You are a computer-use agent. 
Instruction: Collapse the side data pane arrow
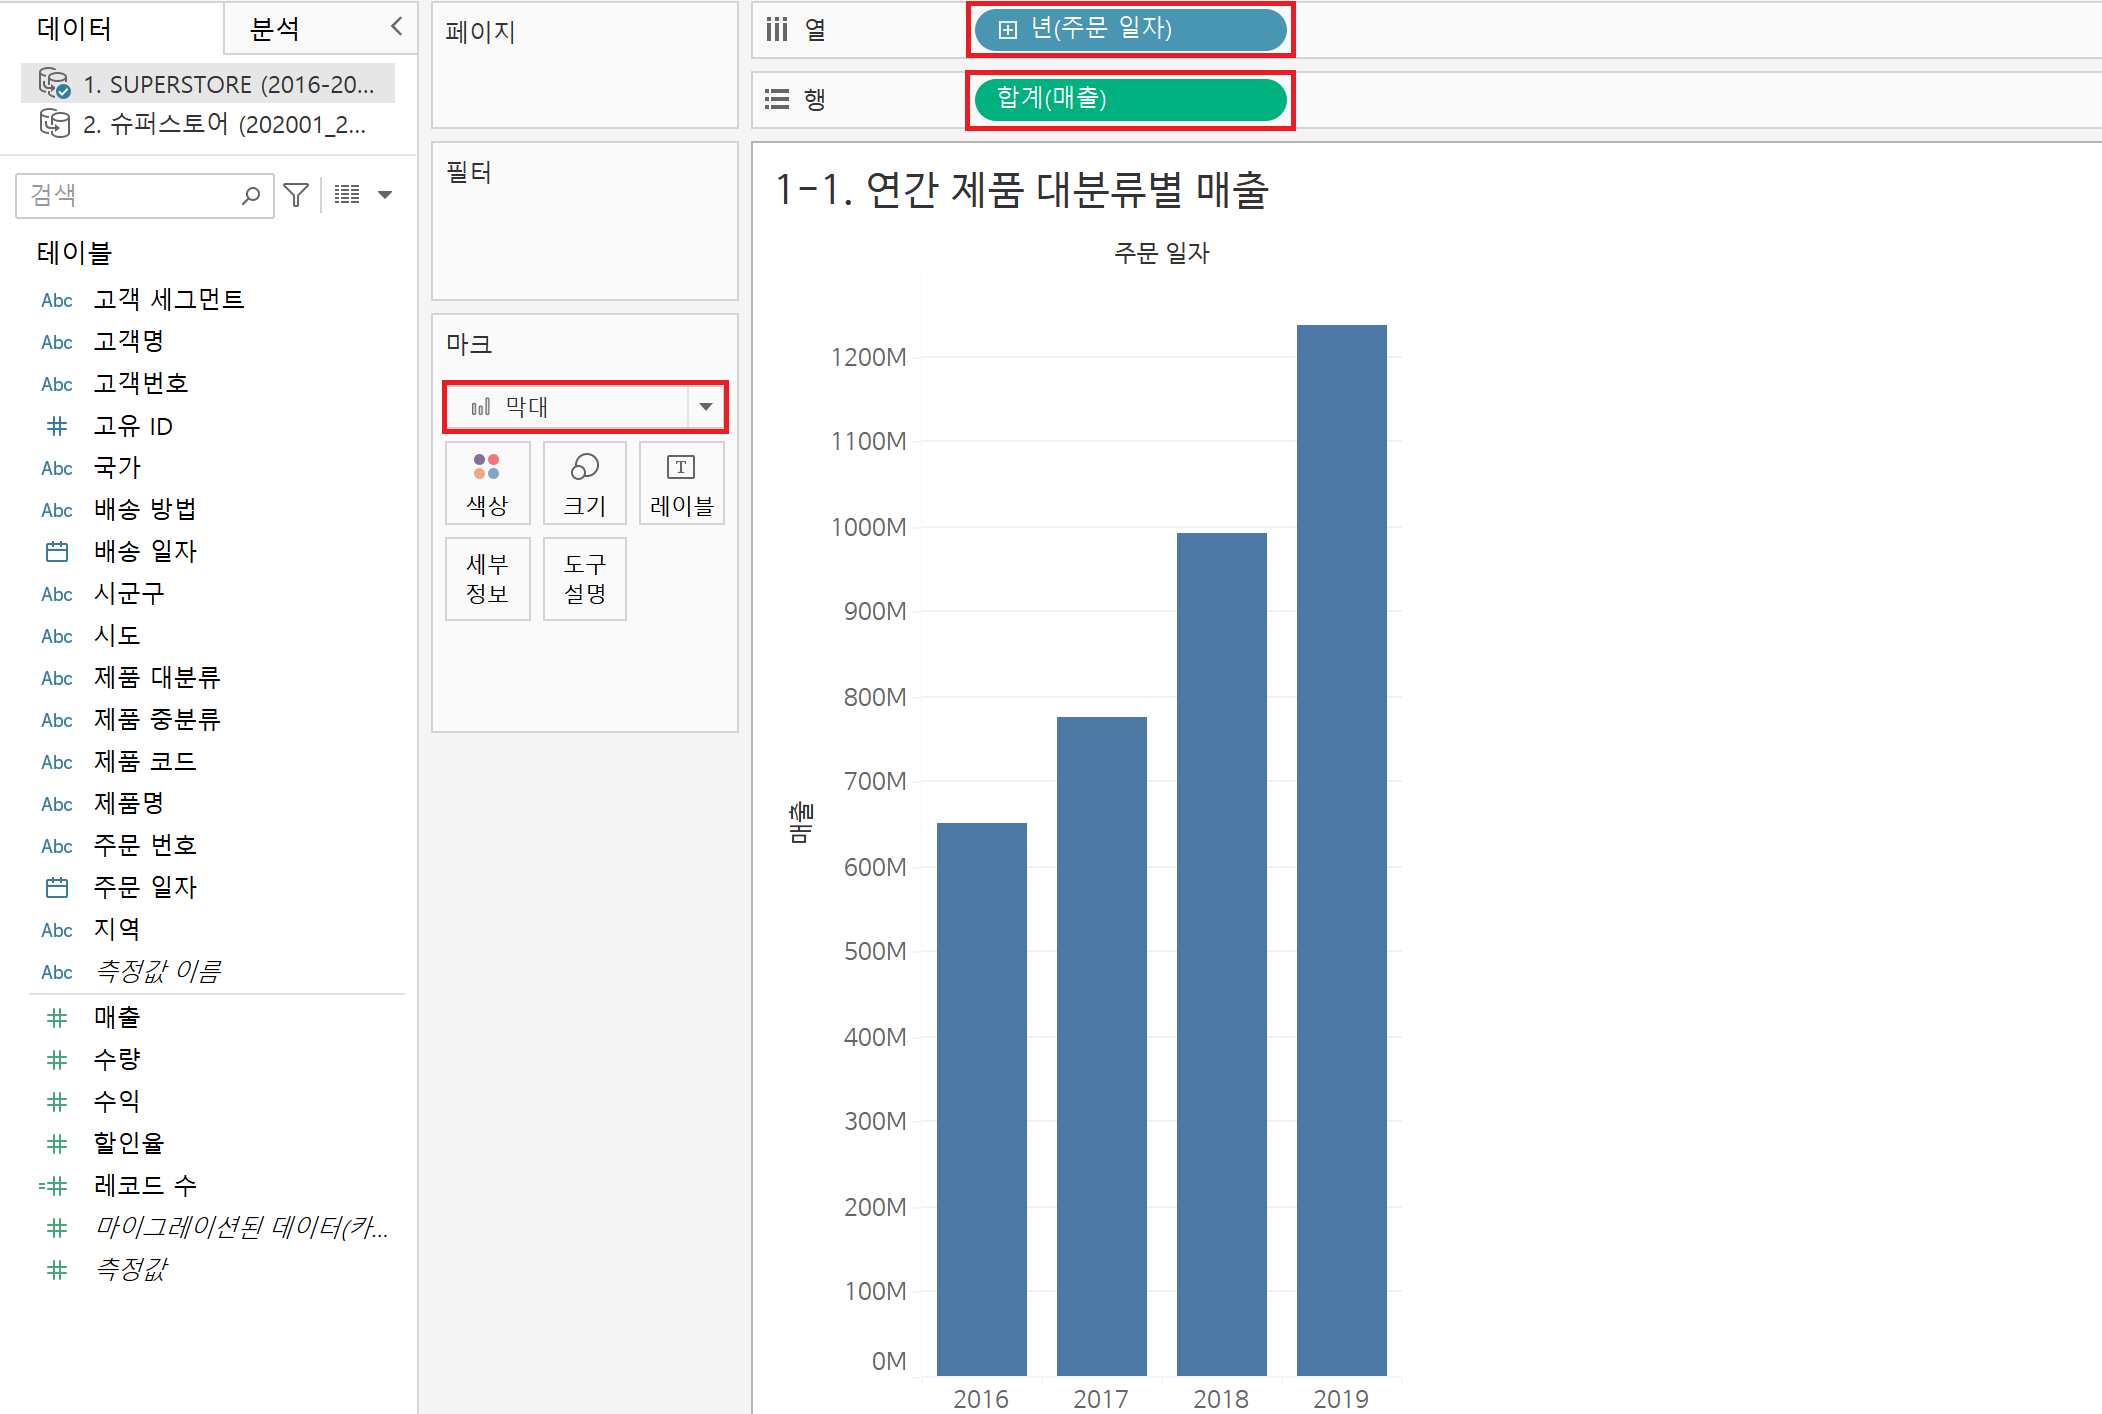[396, 27]
